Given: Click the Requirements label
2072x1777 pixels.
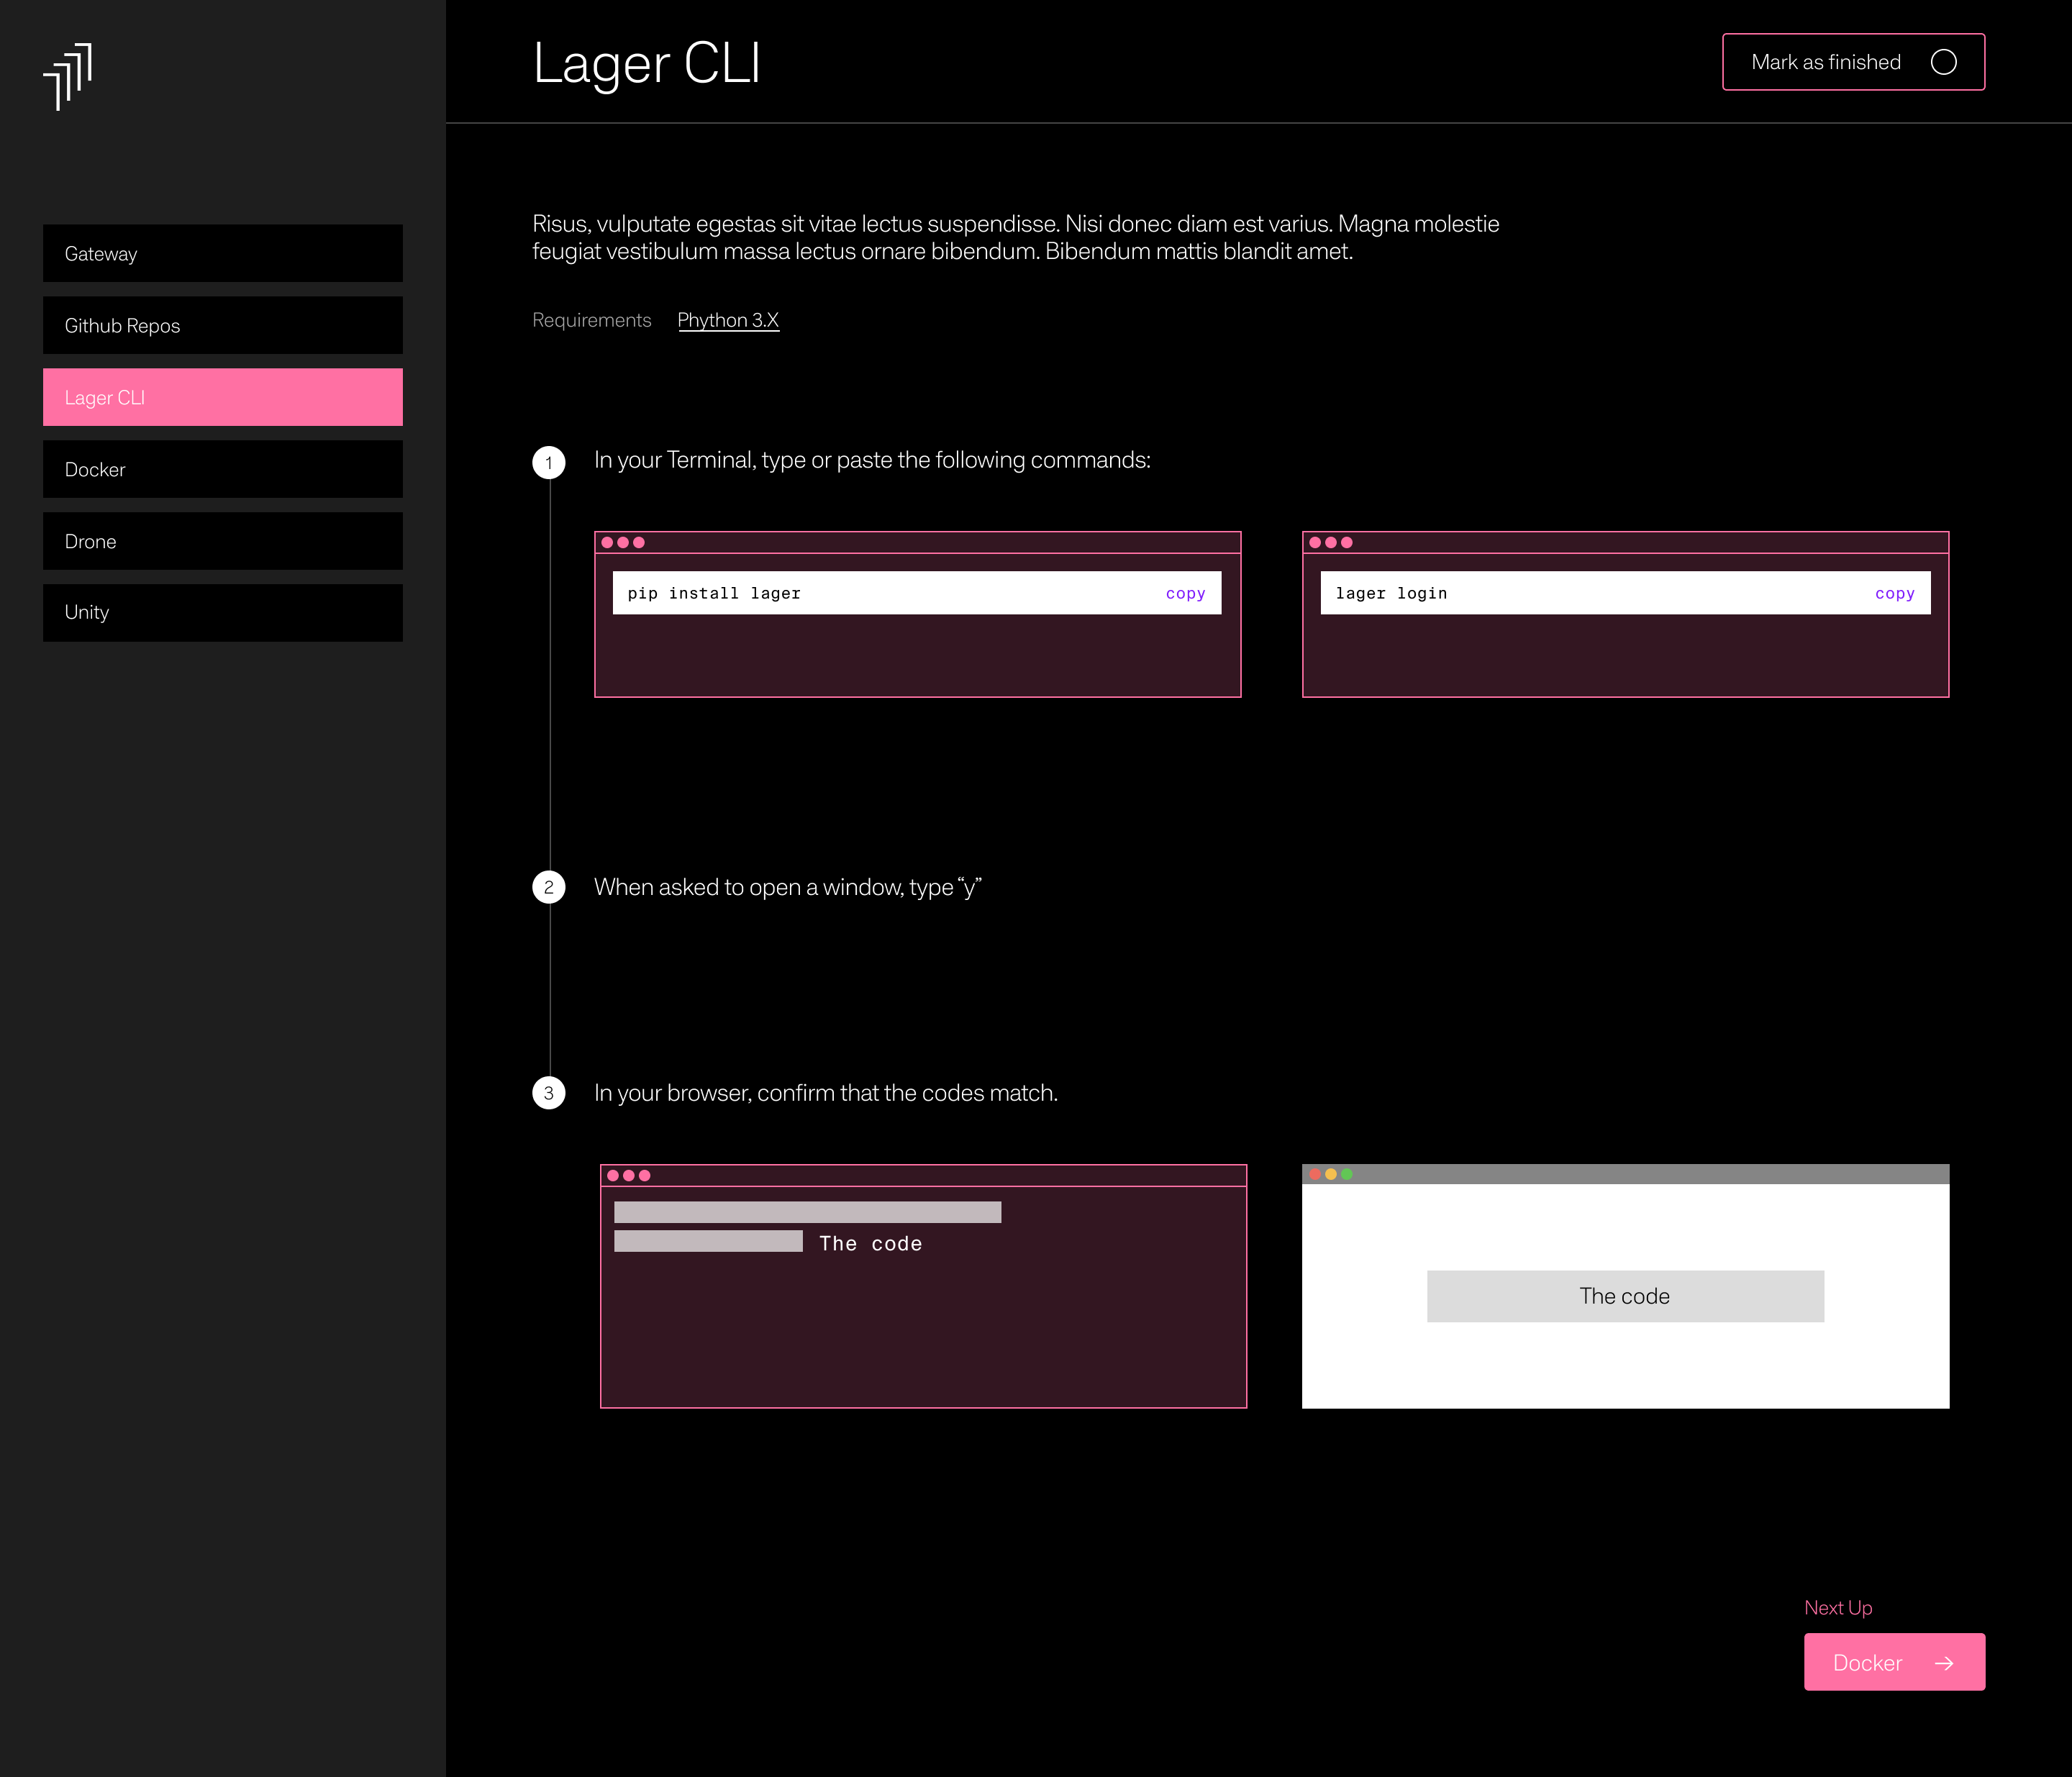Looking at the screenshot, I should (591, 320).
